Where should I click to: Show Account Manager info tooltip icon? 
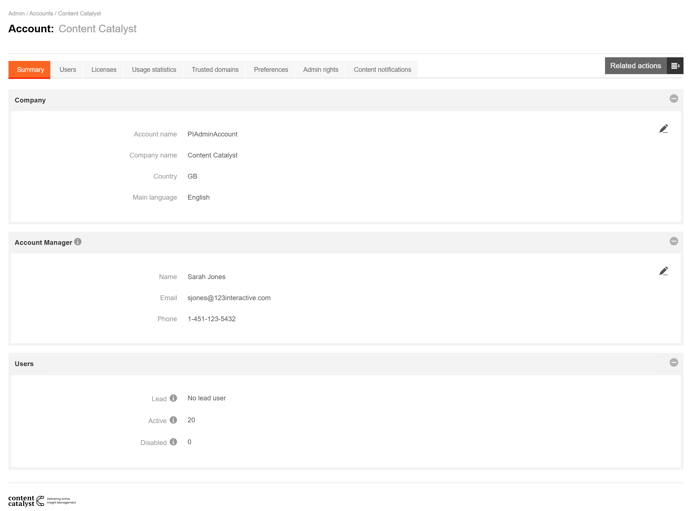click(x=78, y=242)
